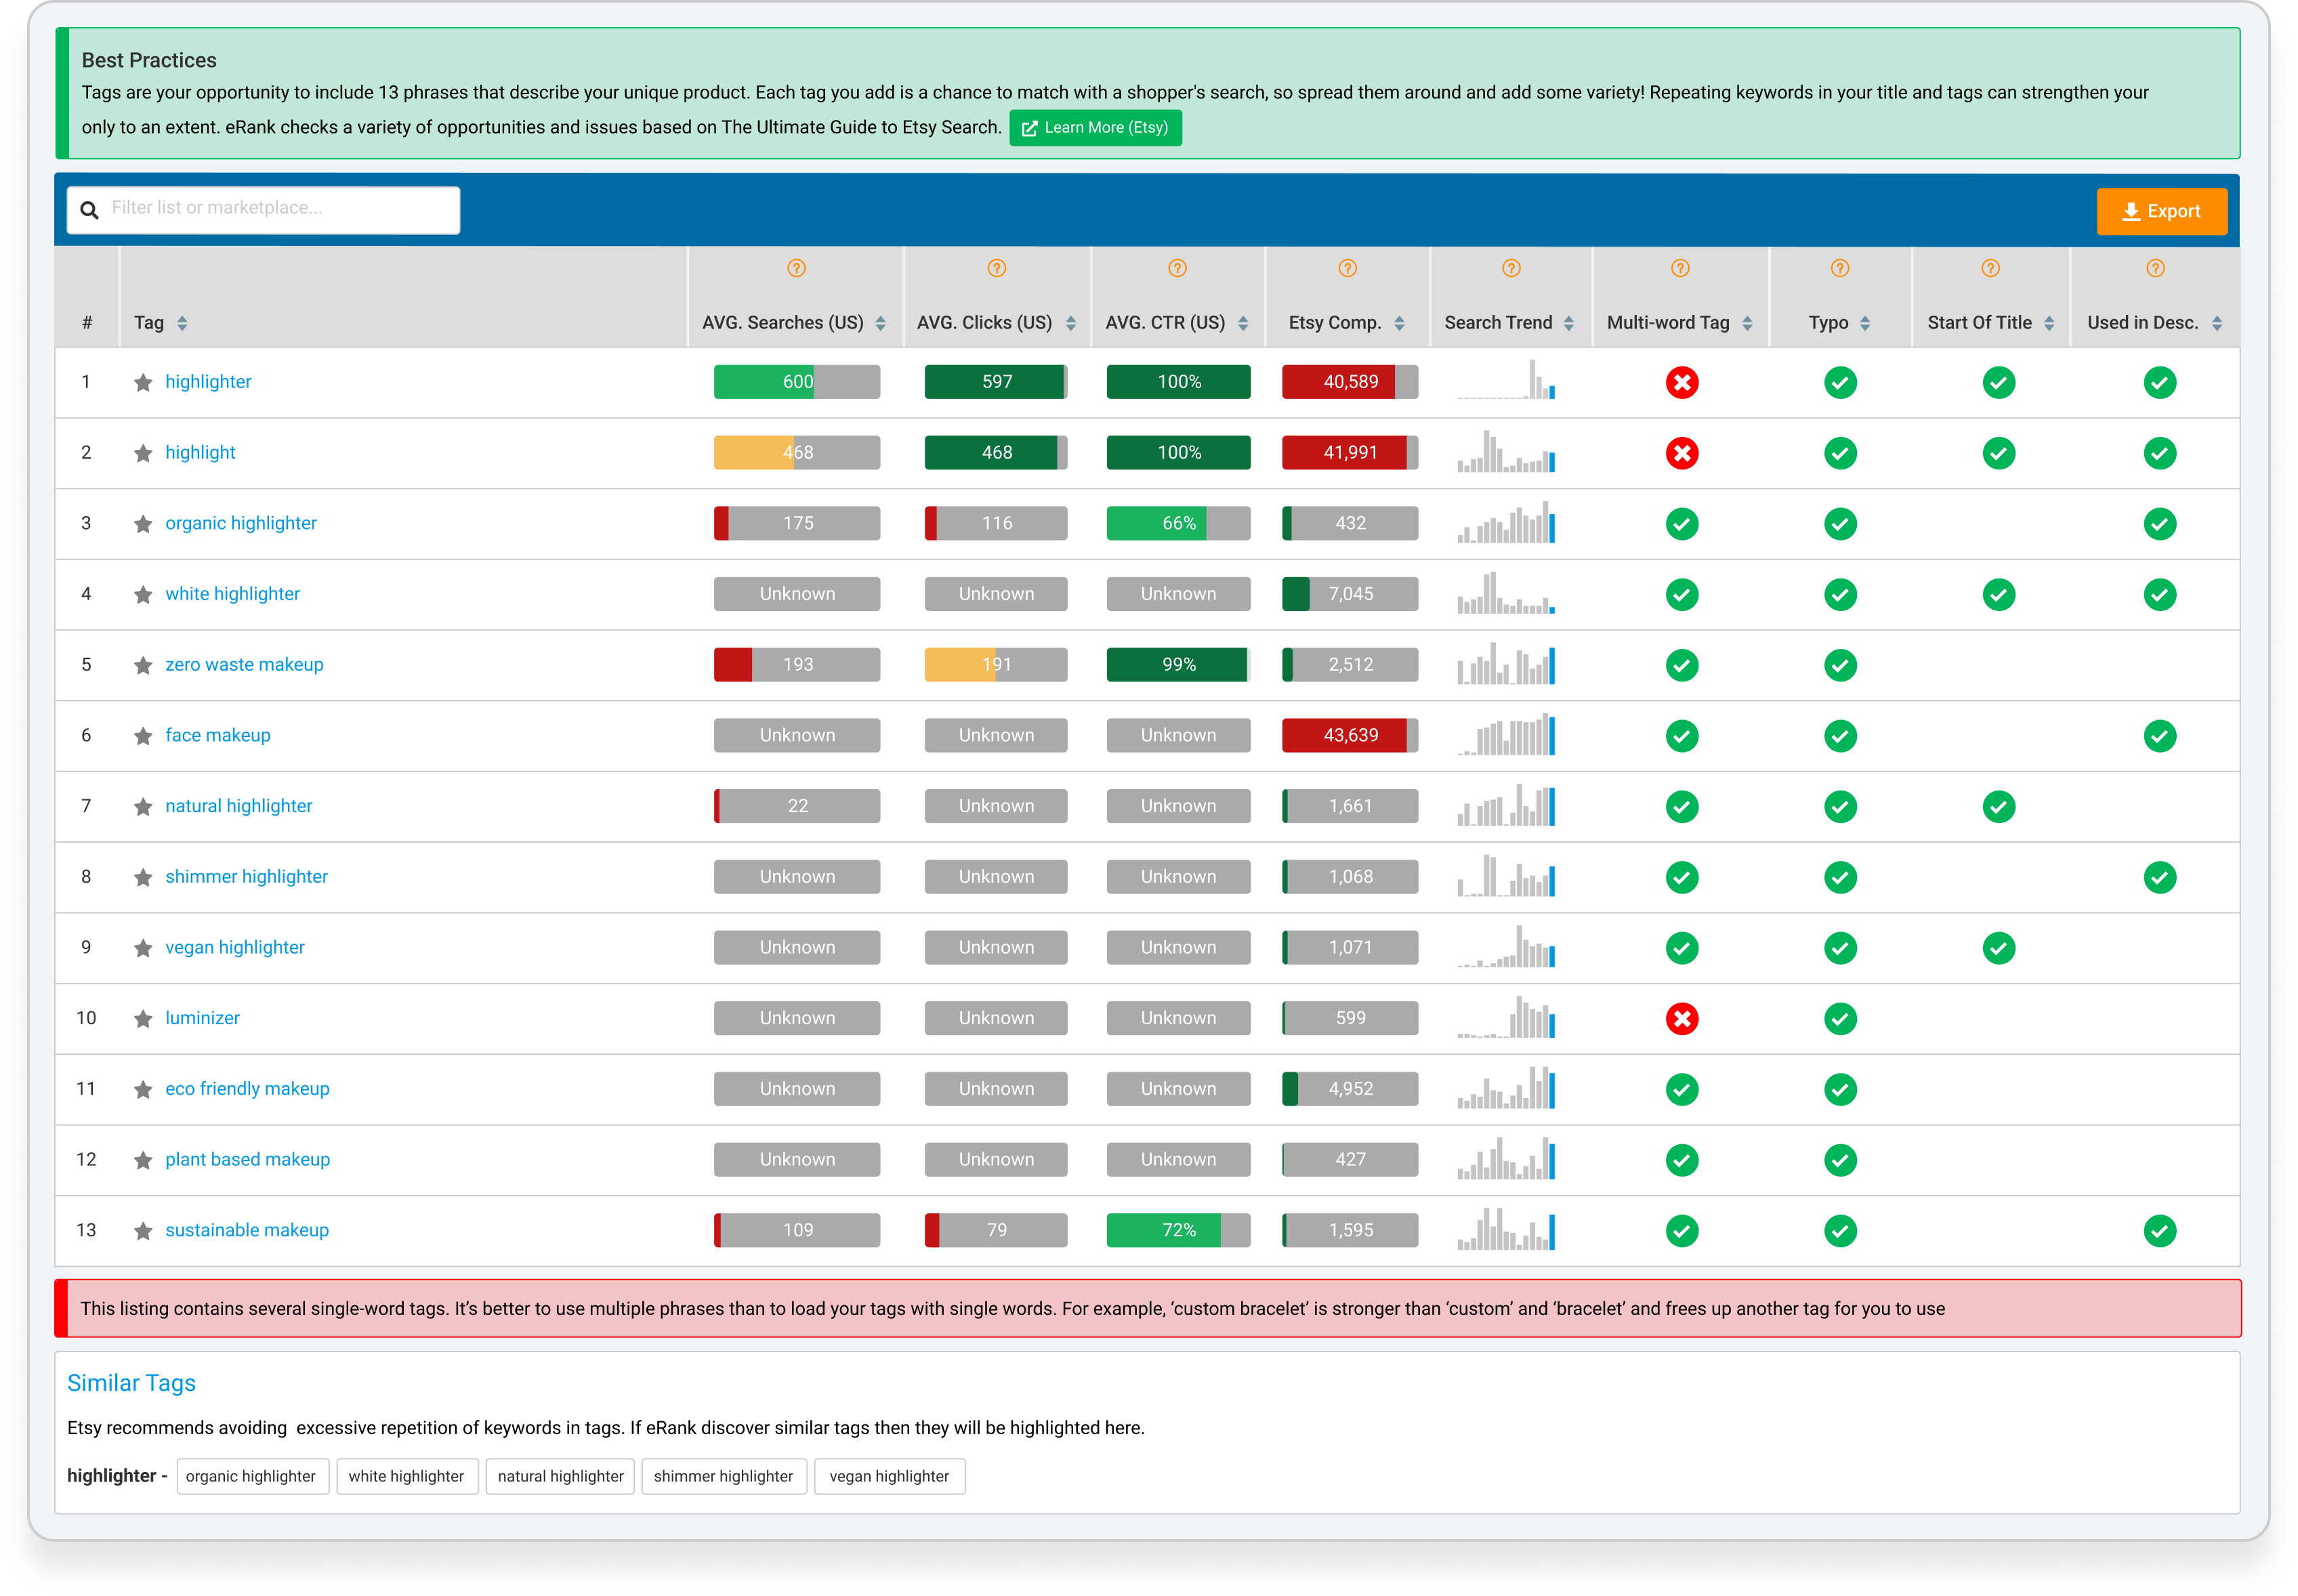Click the 191 clicks bar for zero waste makeup
The image size is (2298, 1596).
(996, 665)
